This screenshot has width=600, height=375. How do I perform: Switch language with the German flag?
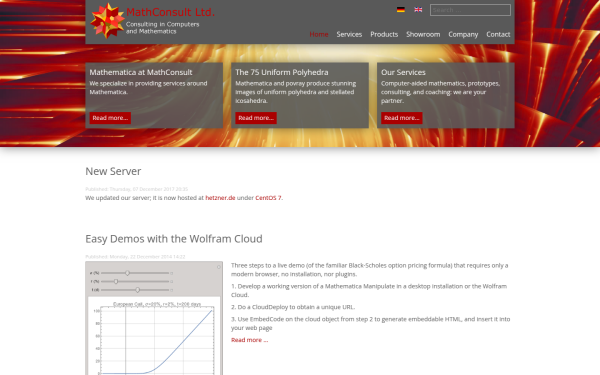pos(401,10)
